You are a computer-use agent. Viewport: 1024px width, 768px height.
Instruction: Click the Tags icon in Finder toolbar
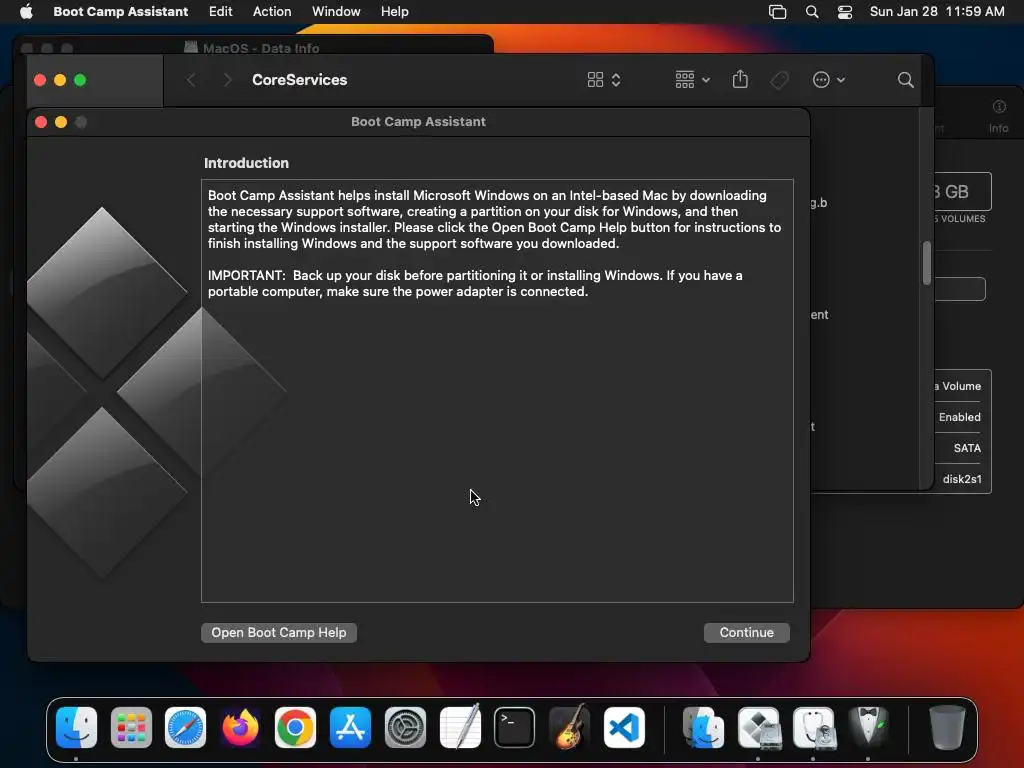(779, 80)
